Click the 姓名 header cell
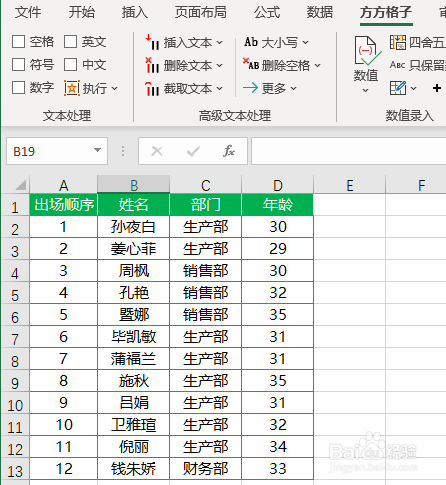 pyautogui.click(x=134, y=204)
